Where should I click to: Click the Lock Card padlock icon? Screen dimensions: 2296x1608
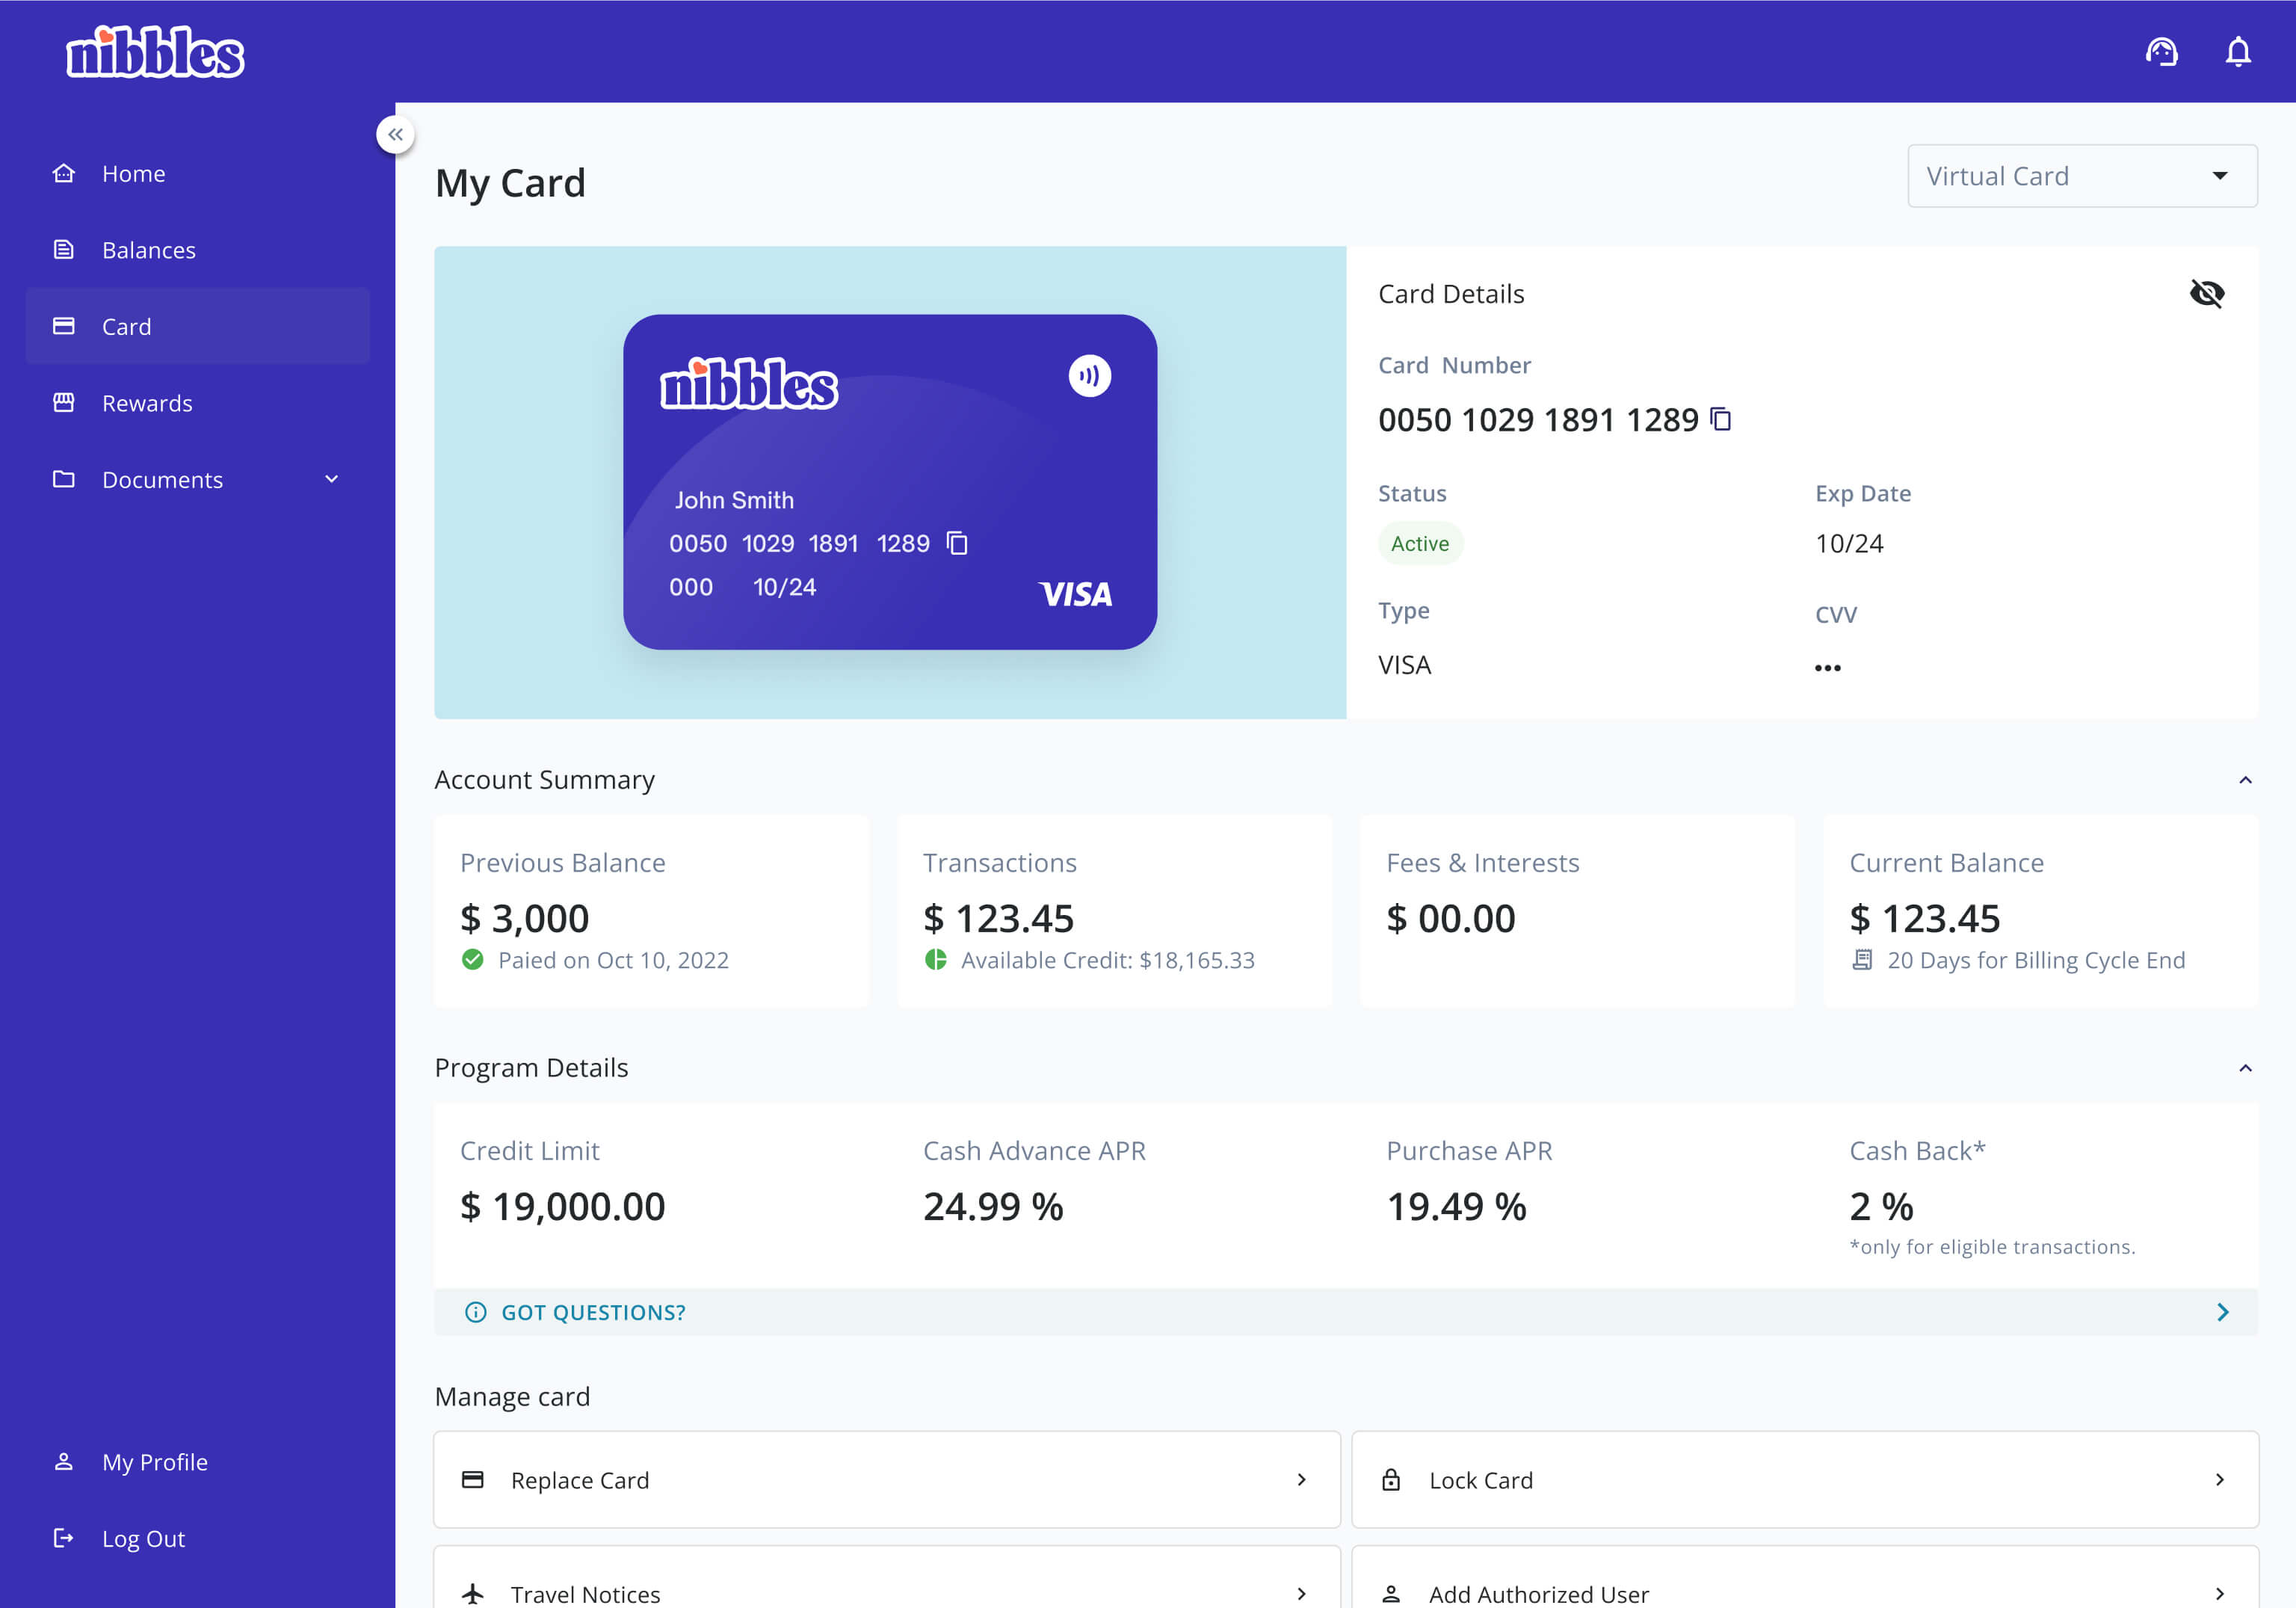1391,1479
